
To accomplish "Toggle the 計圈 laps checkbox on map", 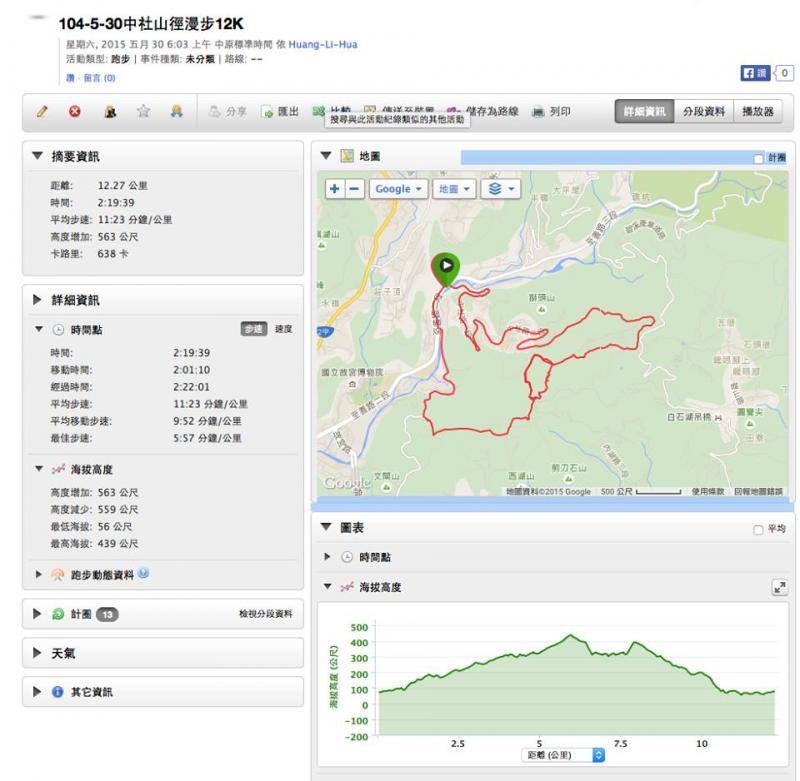I will pyautogui.click(x=758, y=159).
